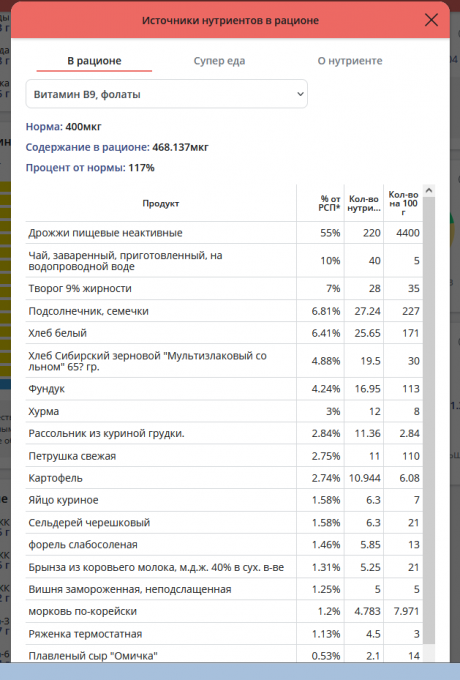Viewport: 460px width, 680px height.
Task: Select the "форель слабосоленая" row
Action: [x=224, y=545]
